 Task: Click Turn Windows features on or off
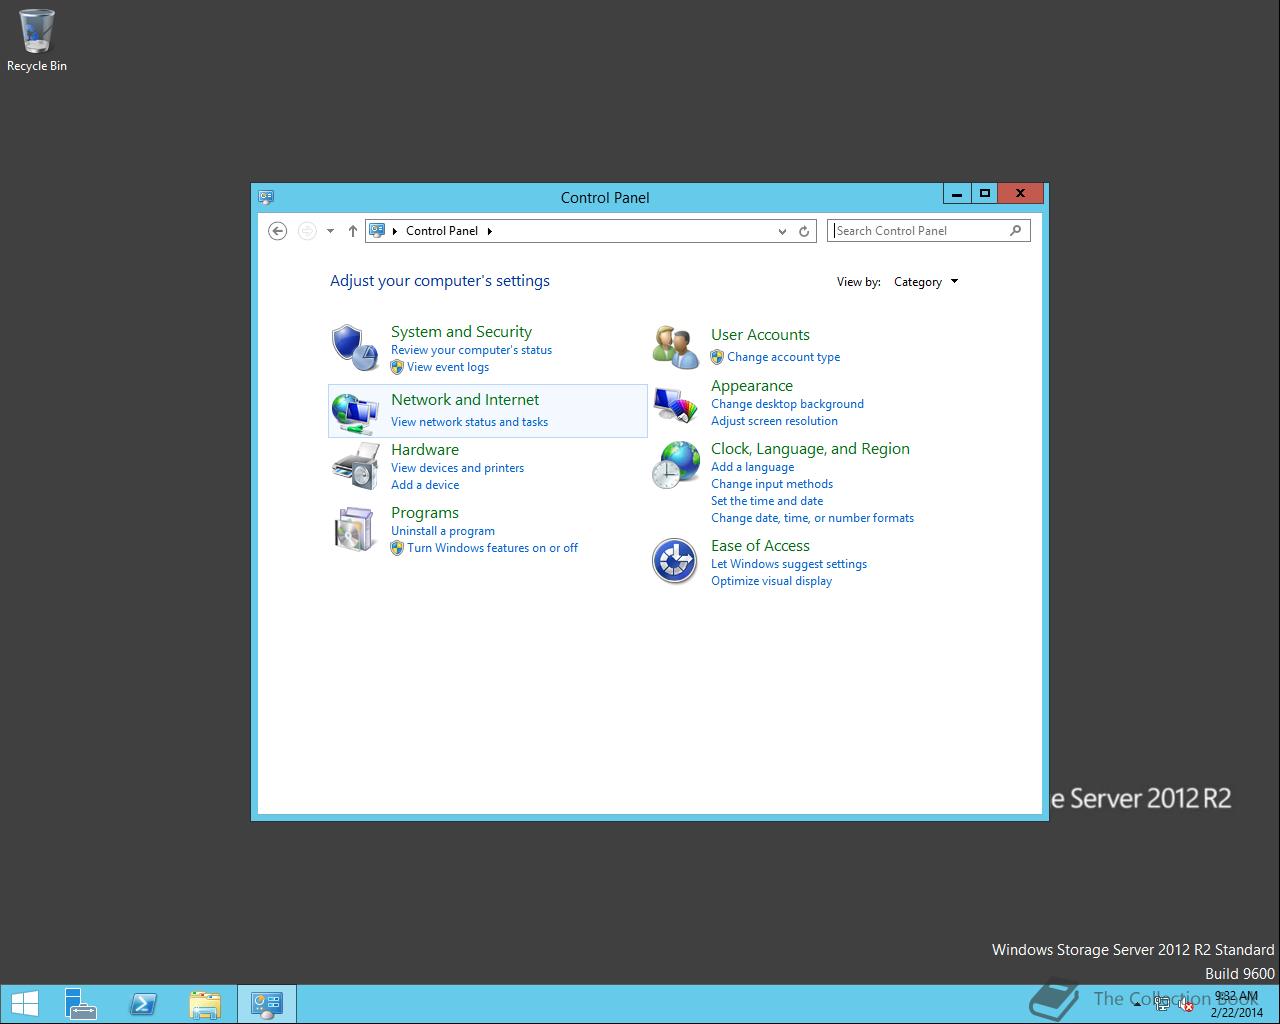click(x=492, y=548)
